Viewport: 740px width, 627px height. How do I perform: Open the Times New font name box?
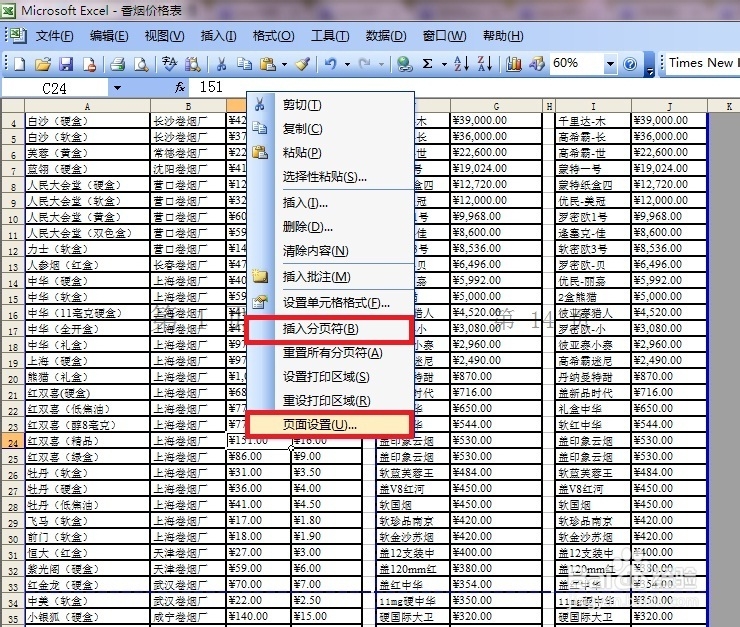pos(702,63)
